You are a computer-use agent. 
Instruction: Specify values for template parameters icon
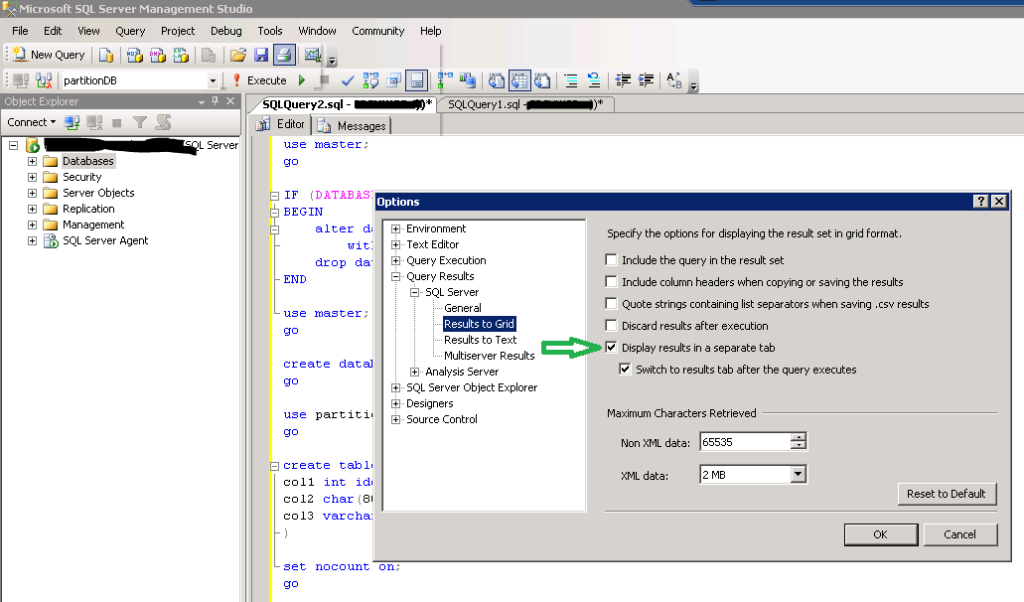click(x=674, y=80)
